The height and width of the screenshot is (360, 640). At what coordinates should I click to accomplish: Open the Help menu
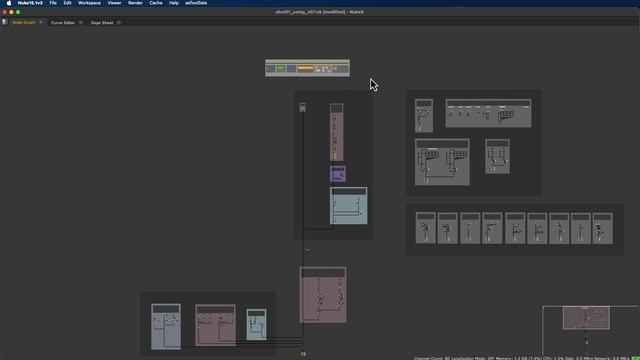[x=173, y=3]
